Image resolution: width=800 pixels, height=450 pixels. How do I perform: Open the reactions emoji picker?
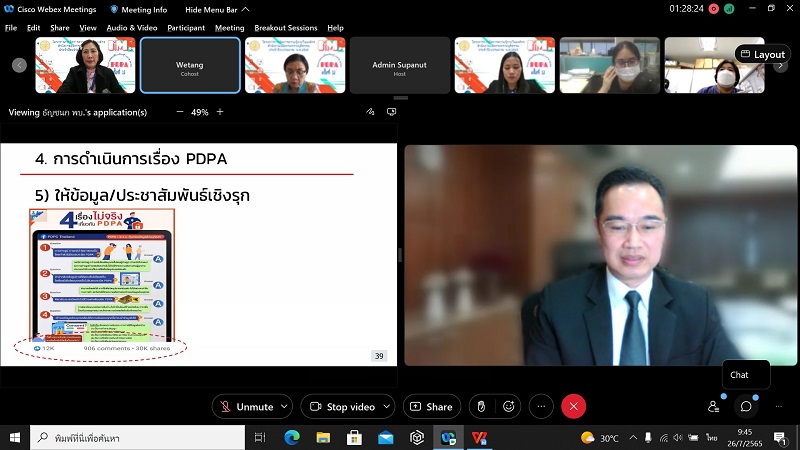(509, 407)
